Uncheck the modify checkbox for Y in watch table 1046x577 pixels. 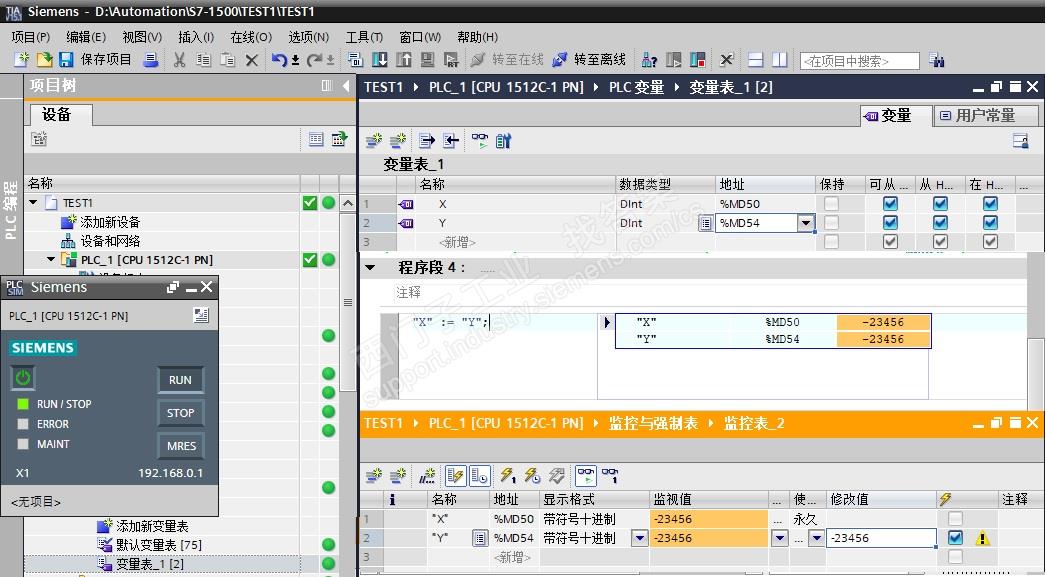(x=955, y=538)
